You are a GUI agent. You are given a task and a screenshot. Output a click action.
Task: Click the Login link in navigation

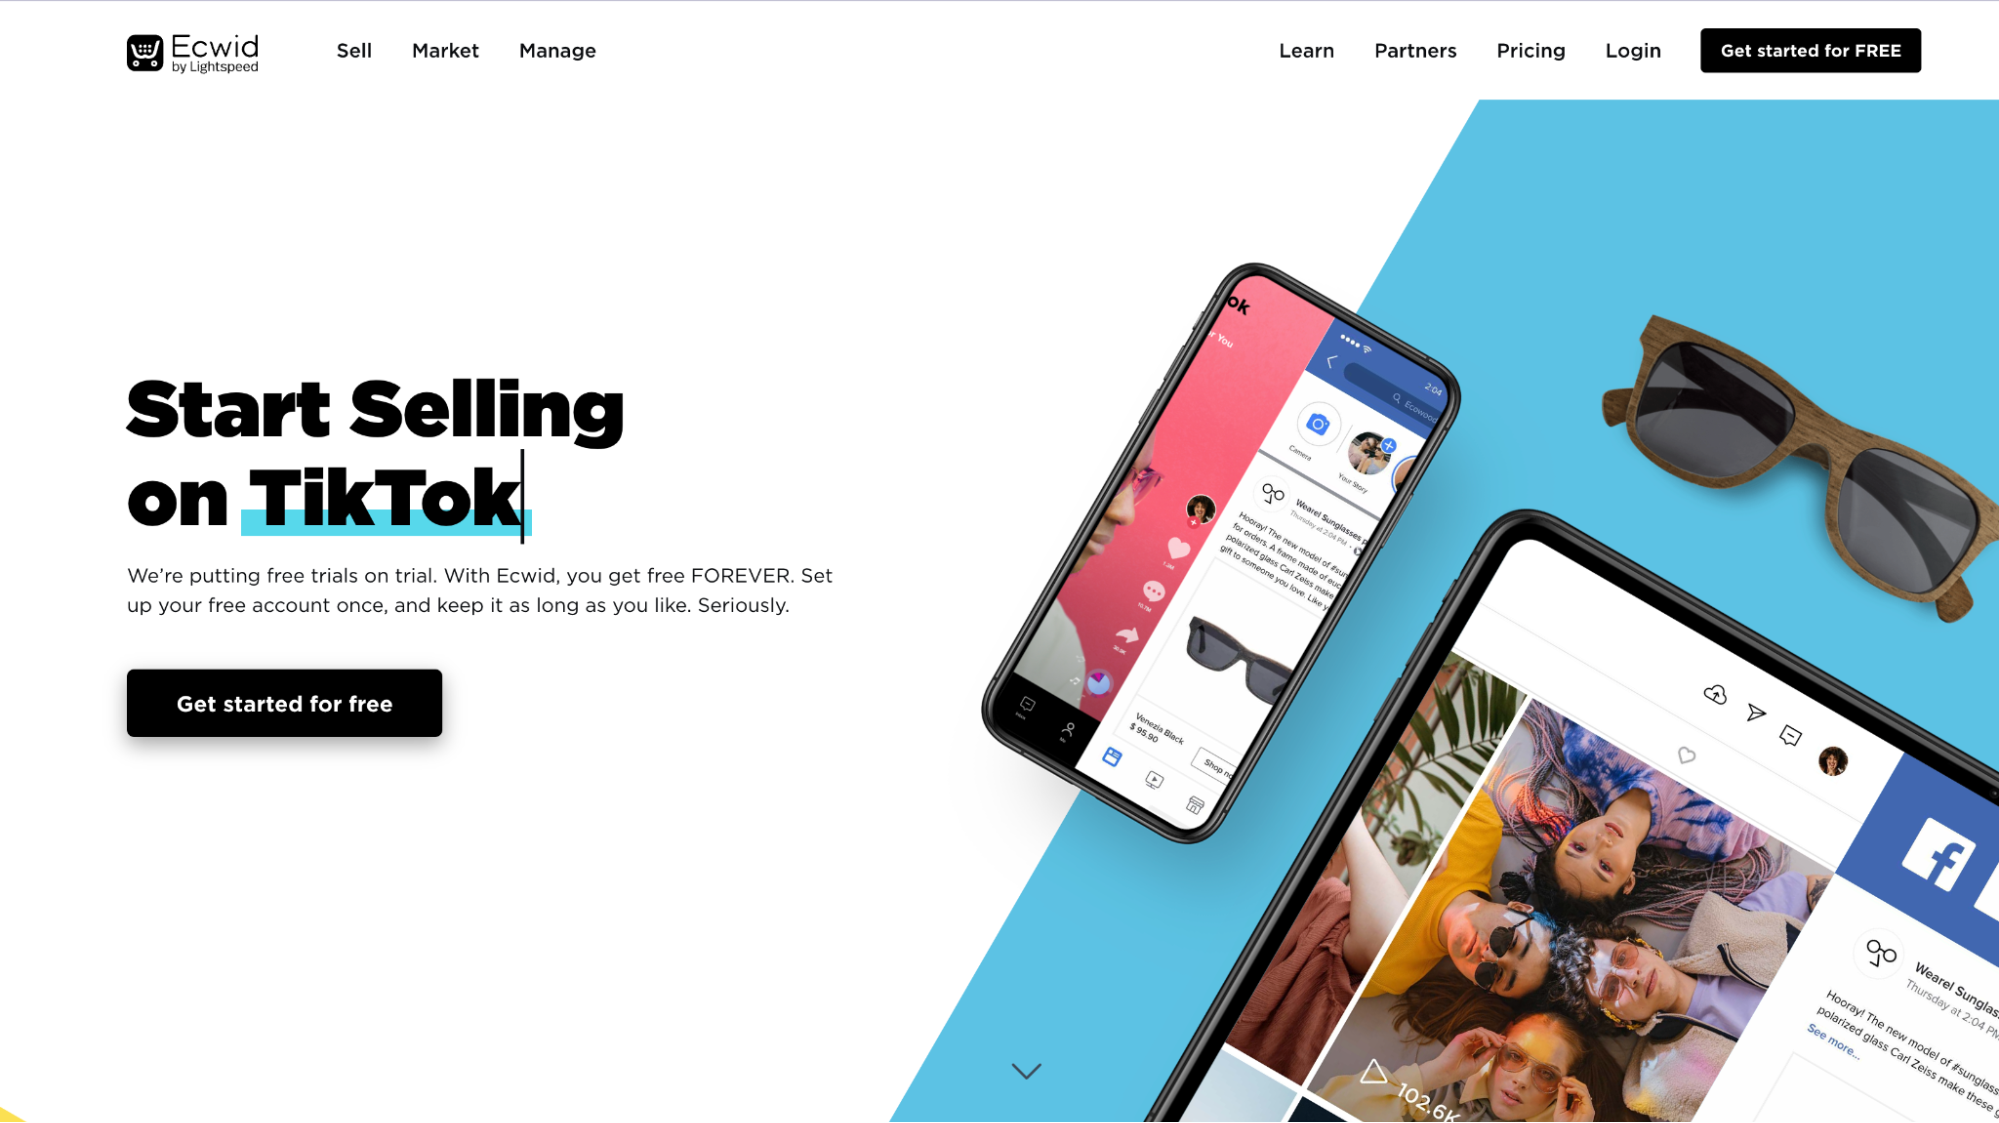point(1634,51)
